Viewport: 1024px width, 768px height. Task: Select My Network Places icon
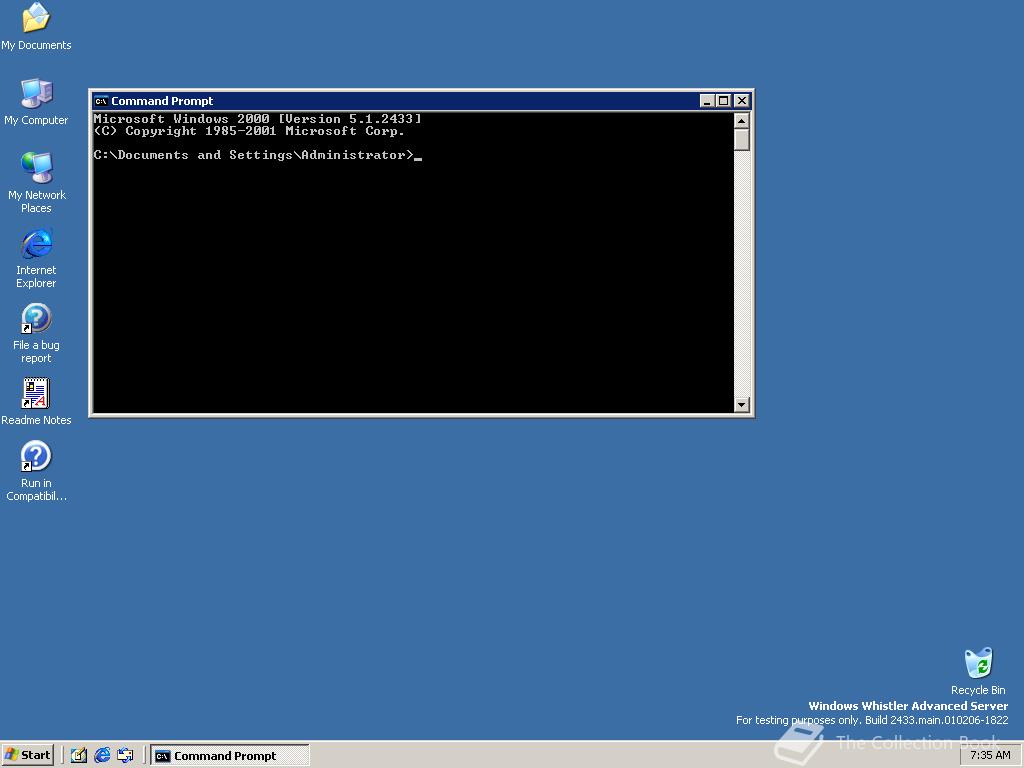(x=36, y=182)
